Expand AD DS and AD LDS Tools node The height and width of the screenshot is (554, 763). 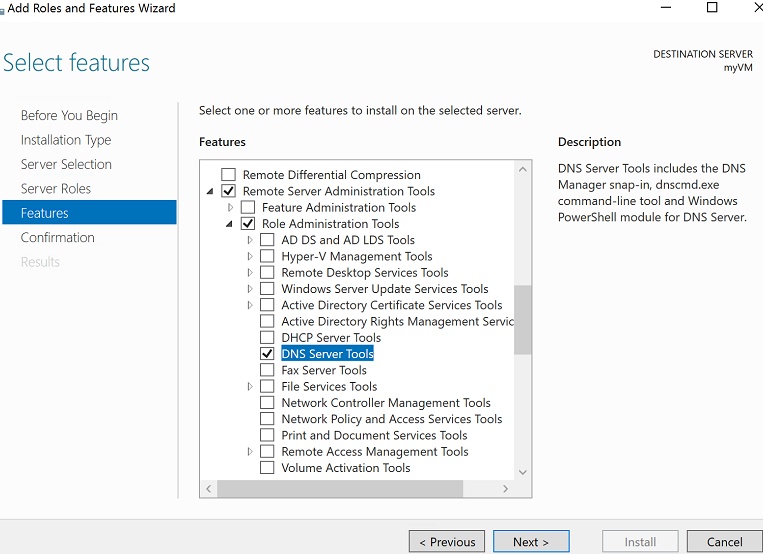tap(250, 240)
